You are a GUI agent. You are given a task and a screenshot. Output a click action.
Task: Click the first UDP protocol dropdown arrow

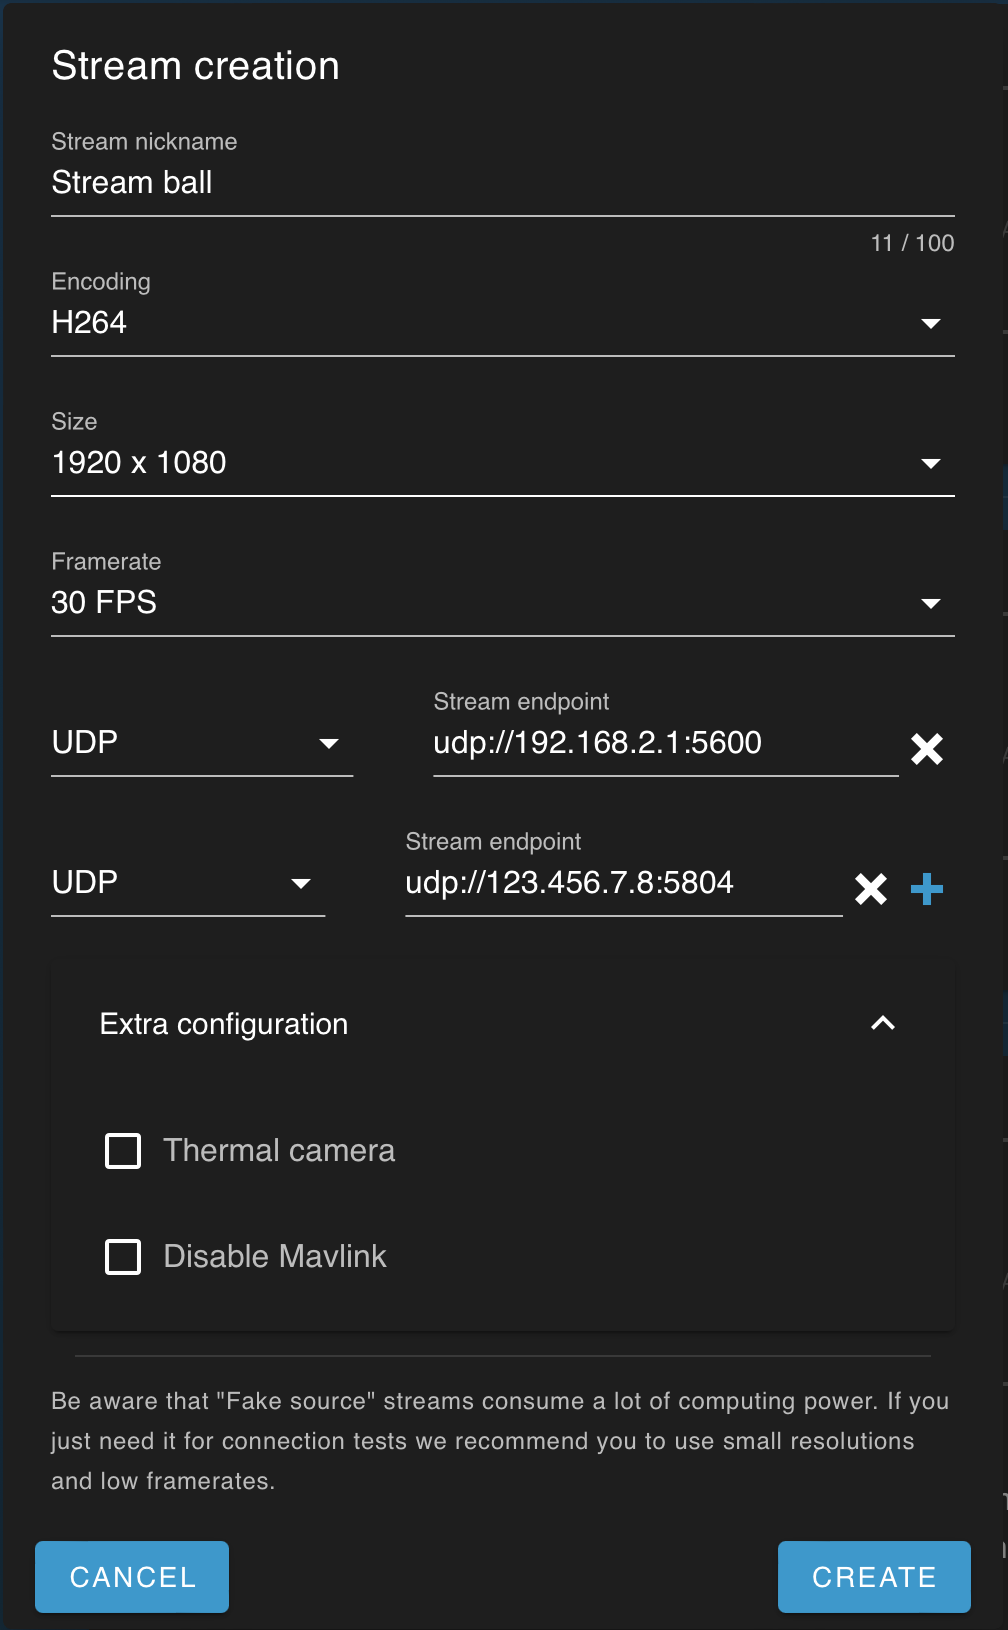point(330,743)
